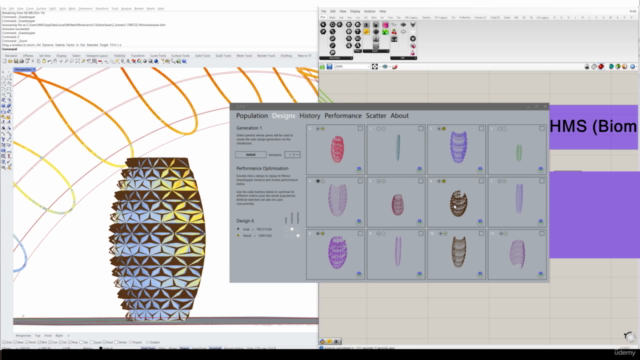This screenshot has width=640, height=360.
Task: Check the small green design card's selection box
Action: coord(542,129)
